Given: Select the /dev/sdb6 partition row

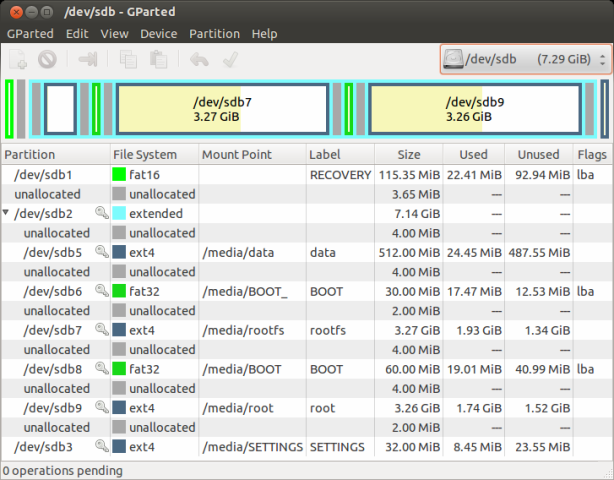Looking at the screenshot, I should [x=307, y=291].
